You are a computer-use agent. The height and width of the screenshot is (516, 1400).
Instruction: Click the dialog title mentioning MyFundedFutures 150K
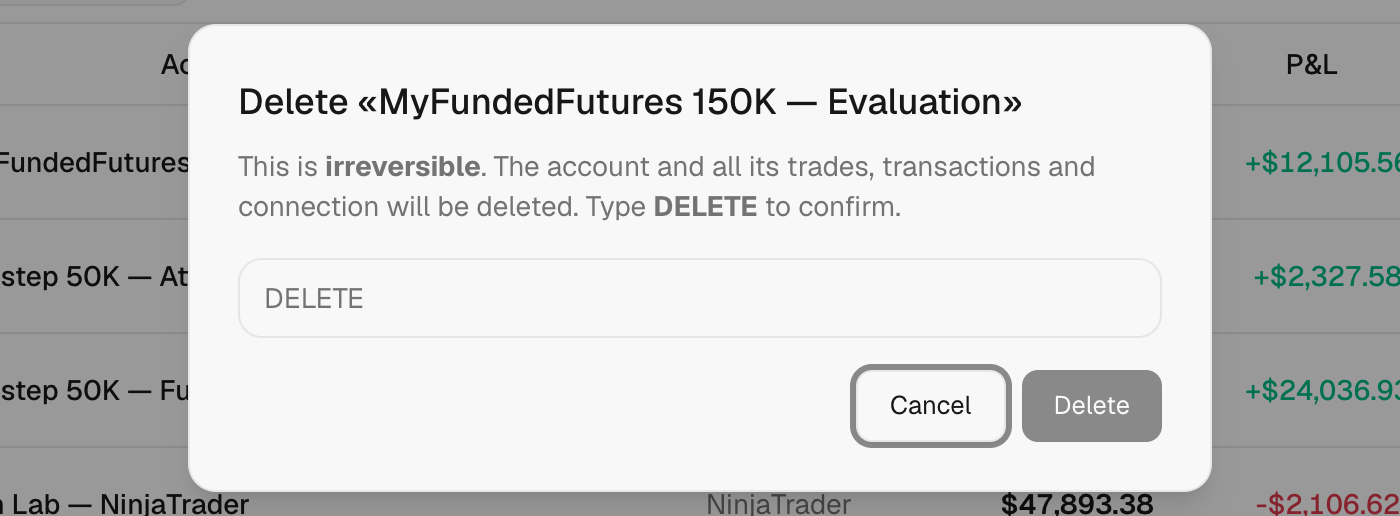pyautogui.click(x=630, y=102)
